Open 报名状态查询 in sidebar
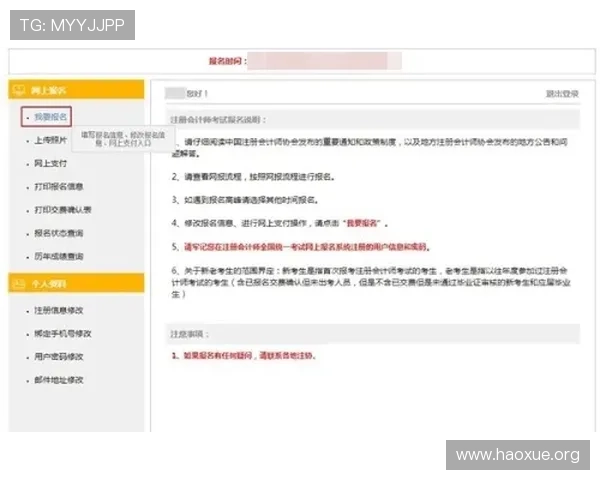Screen dimensions: 600x480 pyautogui.click(x=59, y=233)
